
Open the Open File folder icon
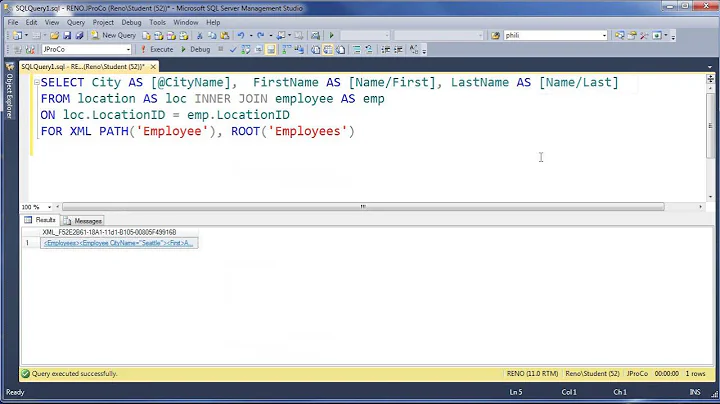(55, 35)
